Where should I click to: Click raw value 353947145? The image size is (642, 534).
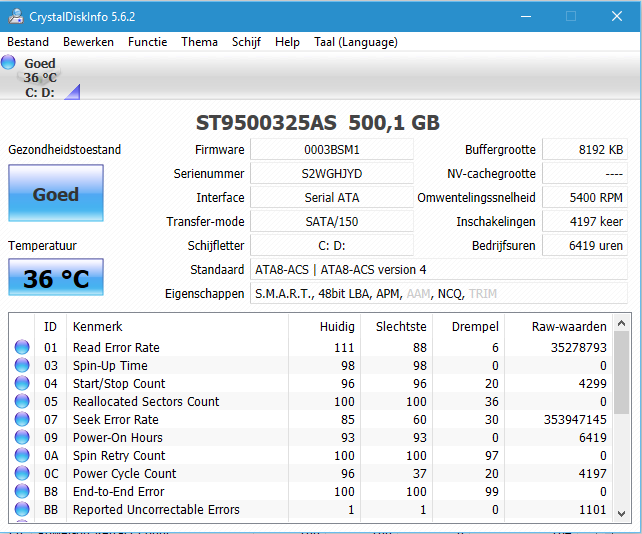tap(575, 419)
